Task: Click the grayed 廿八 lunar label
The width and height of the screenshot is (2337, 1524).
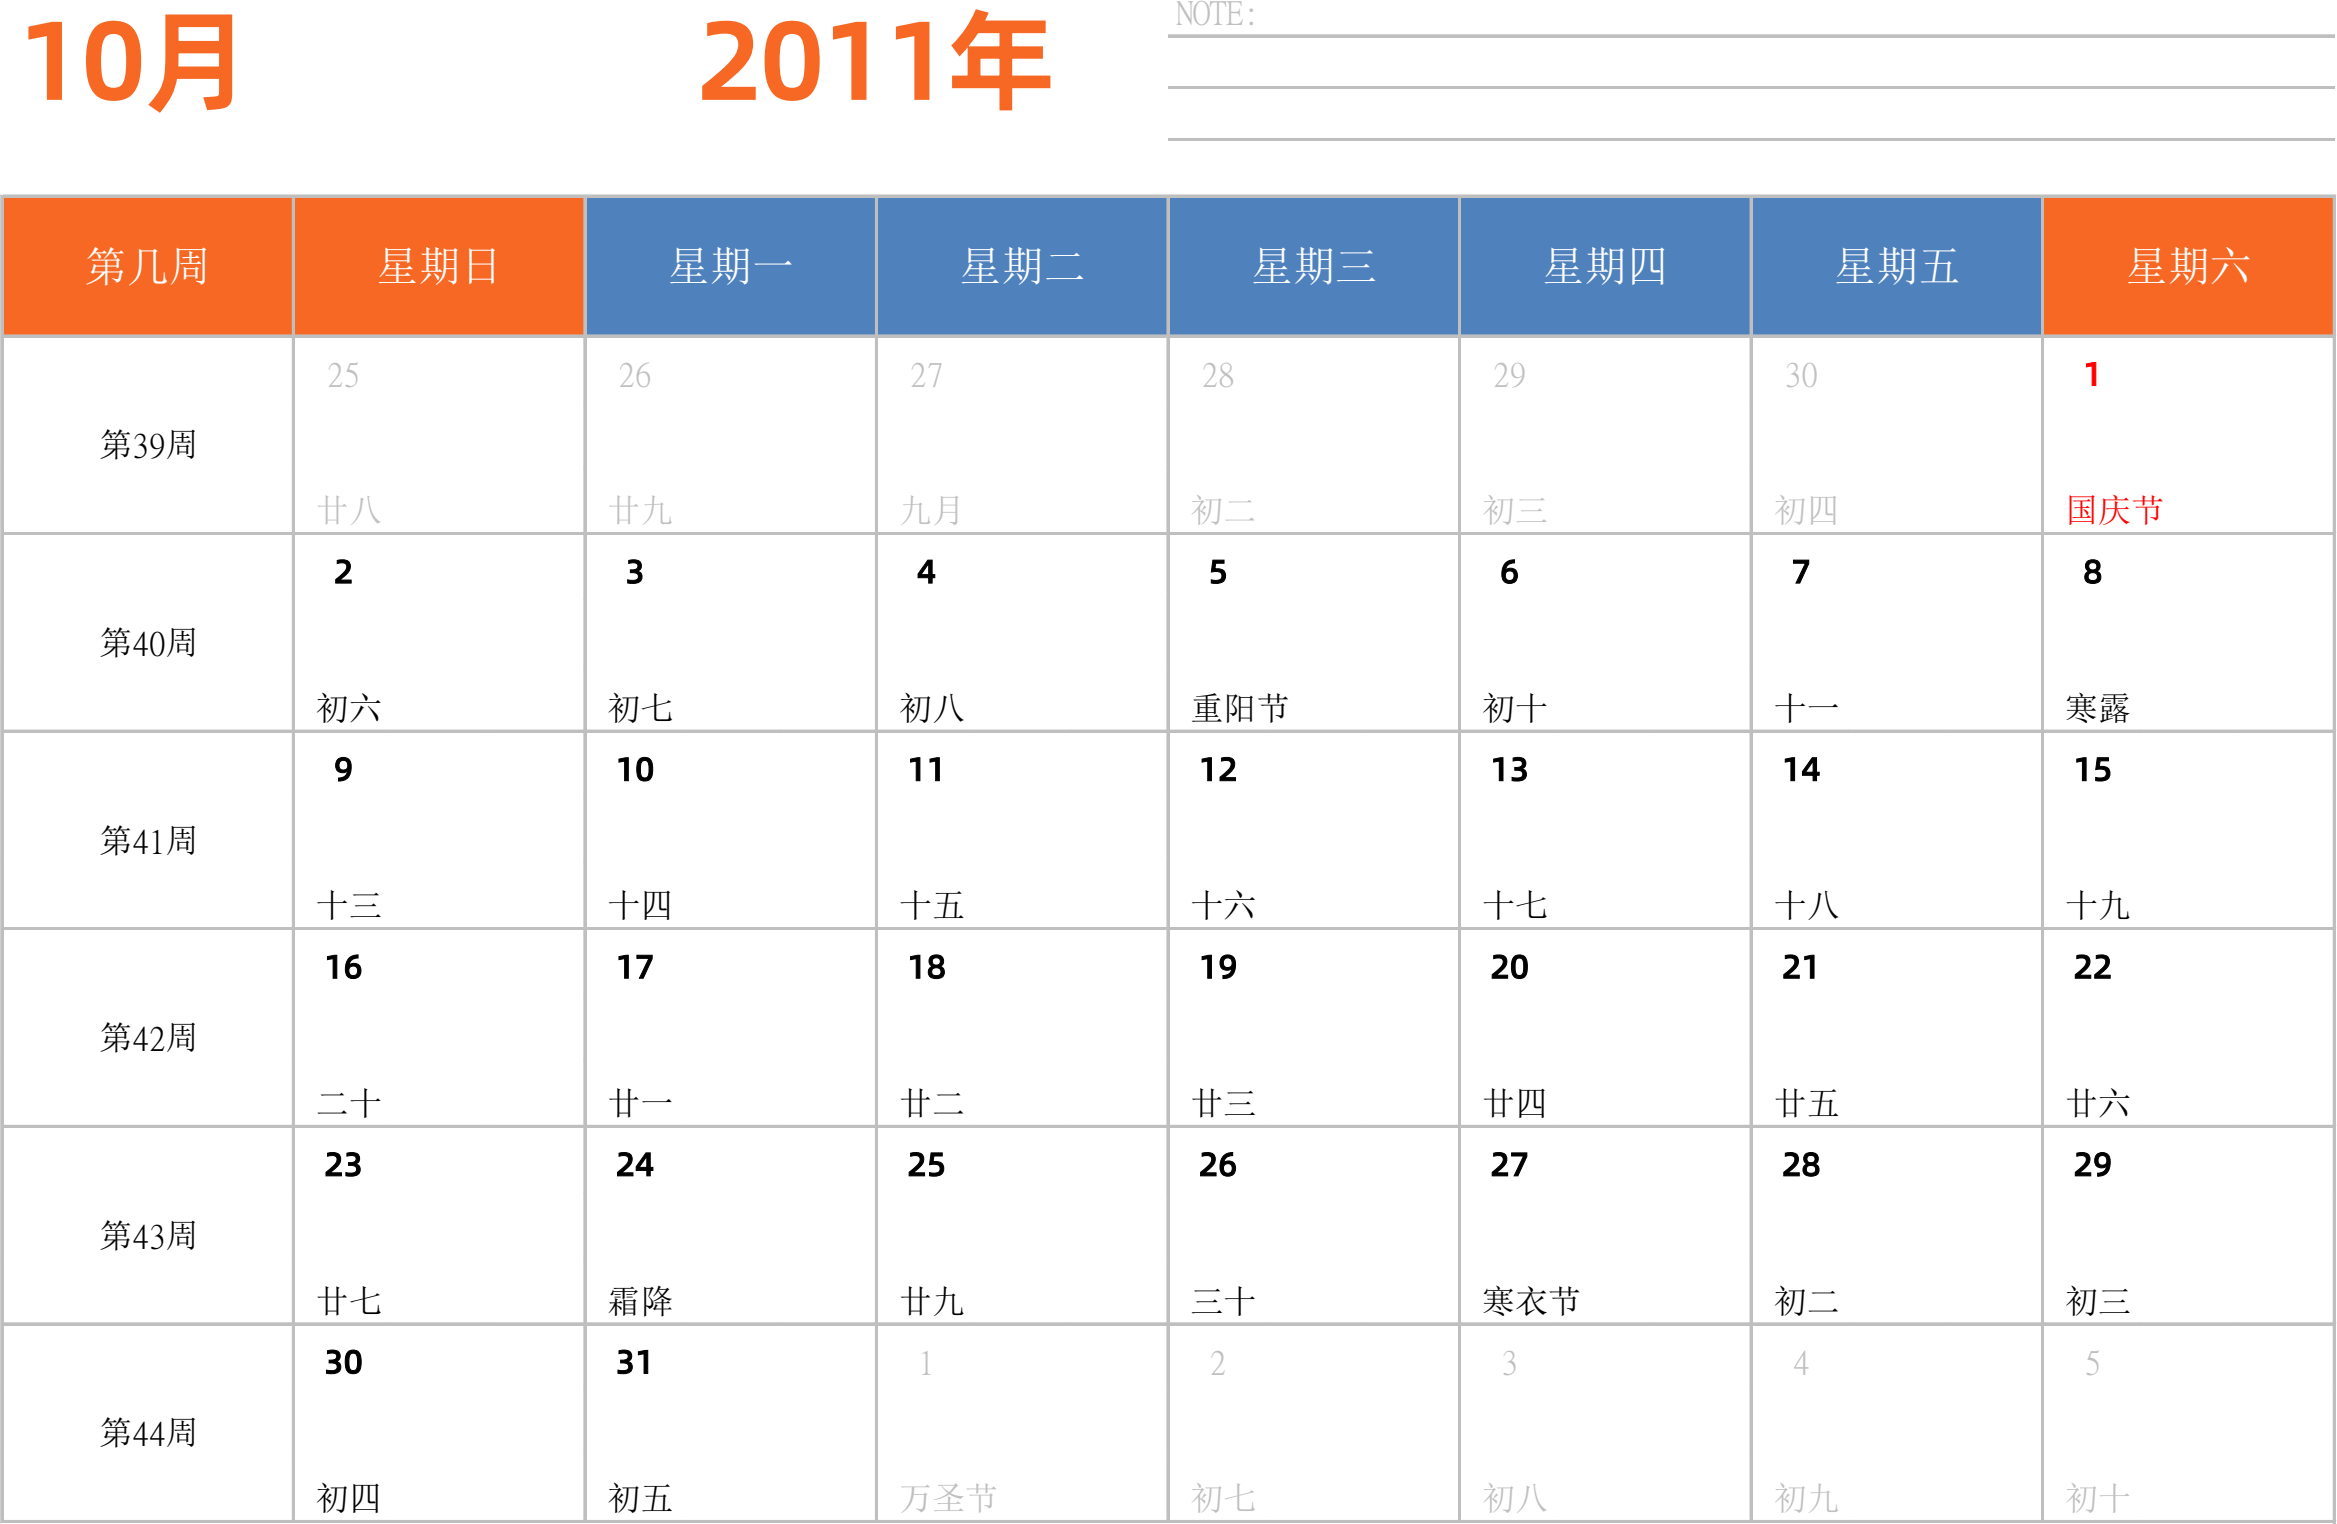Action: click(349, 510)
